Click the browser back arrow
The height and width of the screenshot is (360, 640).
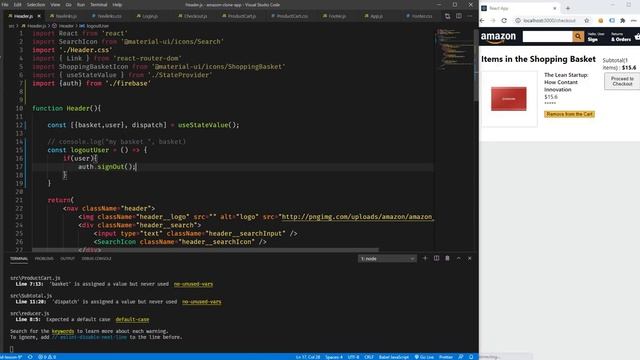click(482, 20)
